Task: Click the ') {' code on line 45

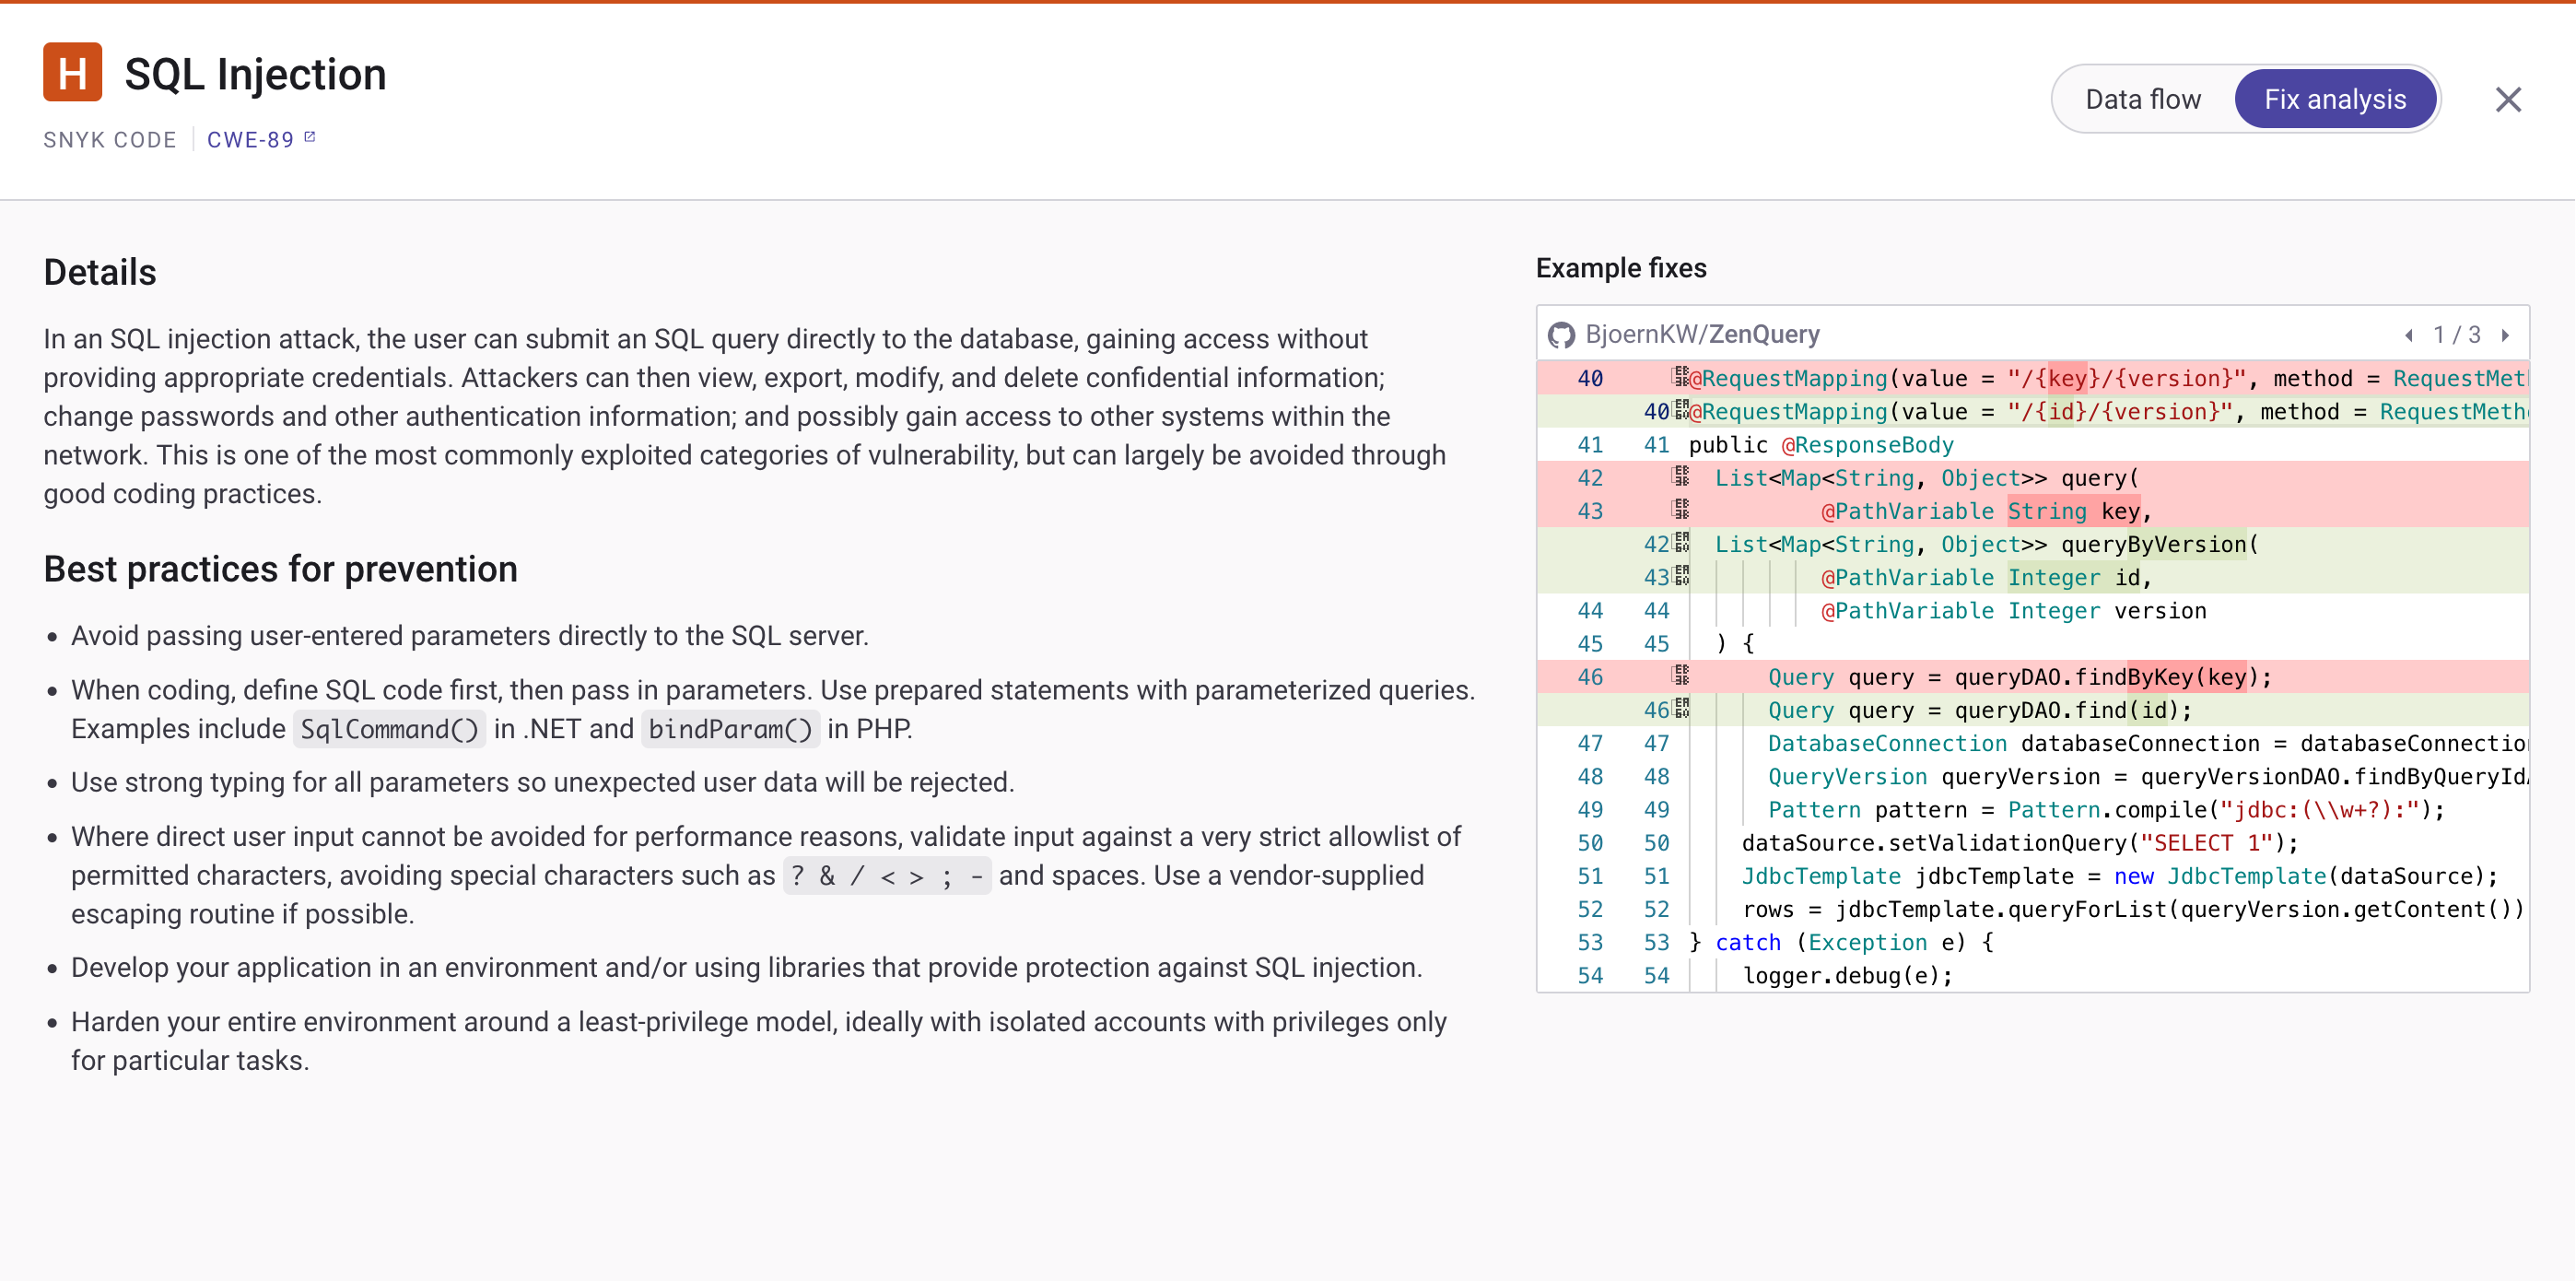Action: click(x=1734, y=643)
